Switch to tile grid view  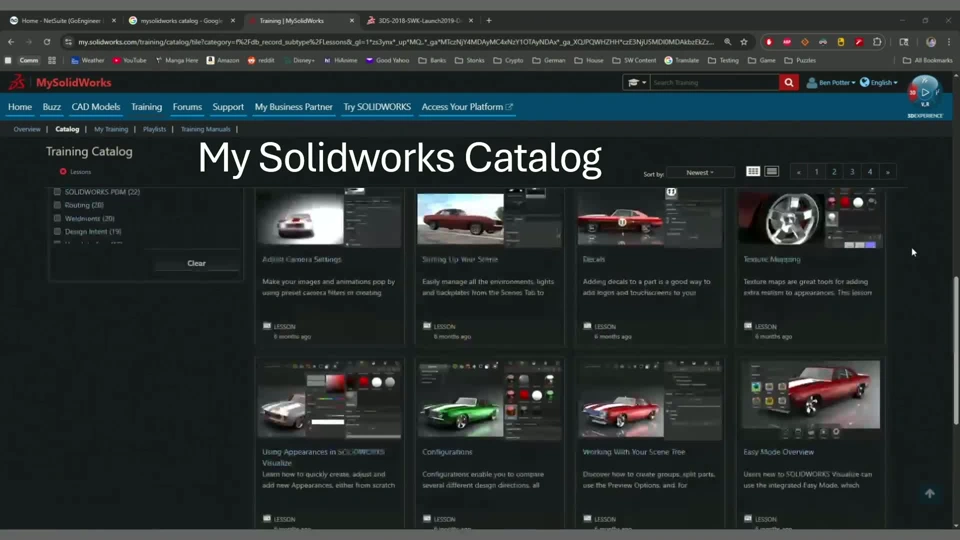[x=753, y=172]
